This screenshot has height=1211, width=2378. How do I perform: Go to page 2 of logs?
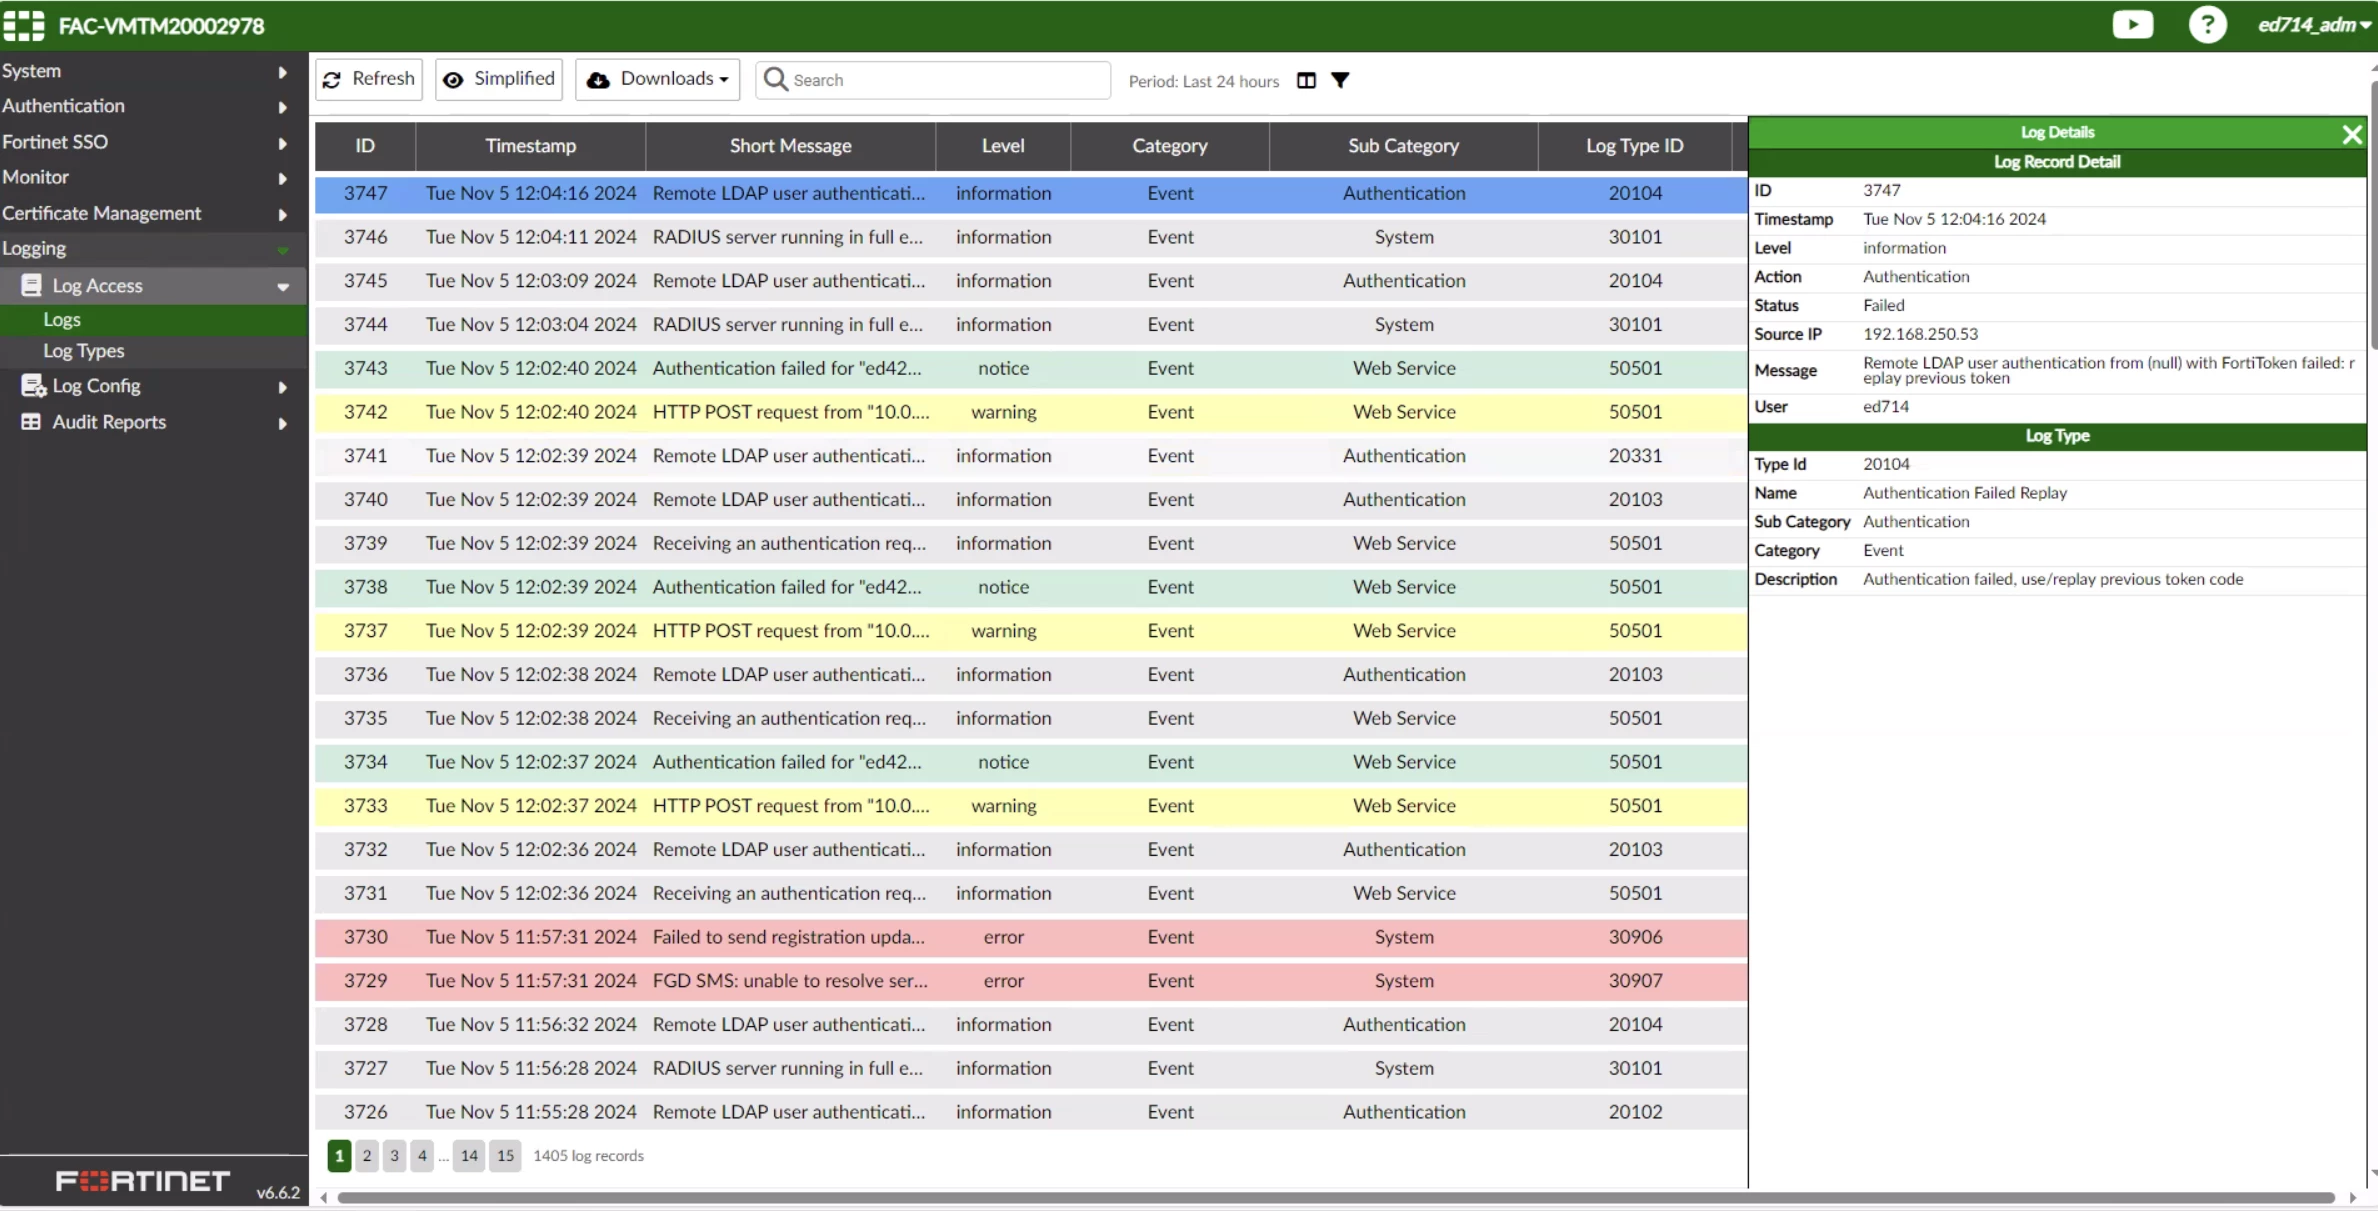point(367,1156)
